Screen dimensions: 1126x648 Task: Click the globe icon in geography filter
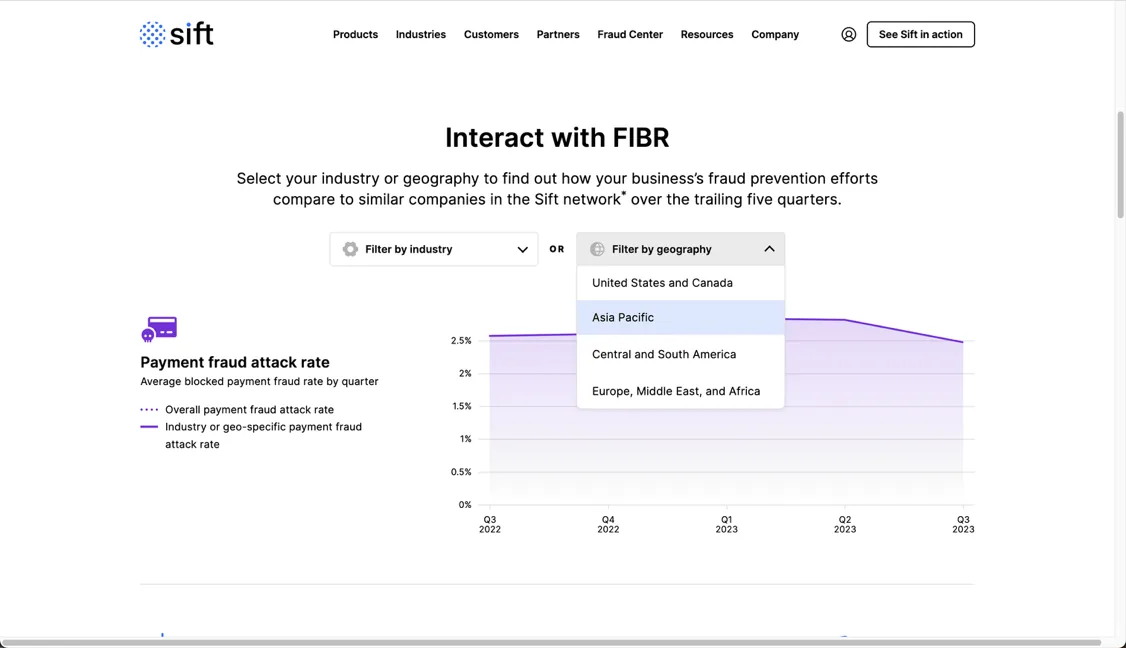(597, 249)
